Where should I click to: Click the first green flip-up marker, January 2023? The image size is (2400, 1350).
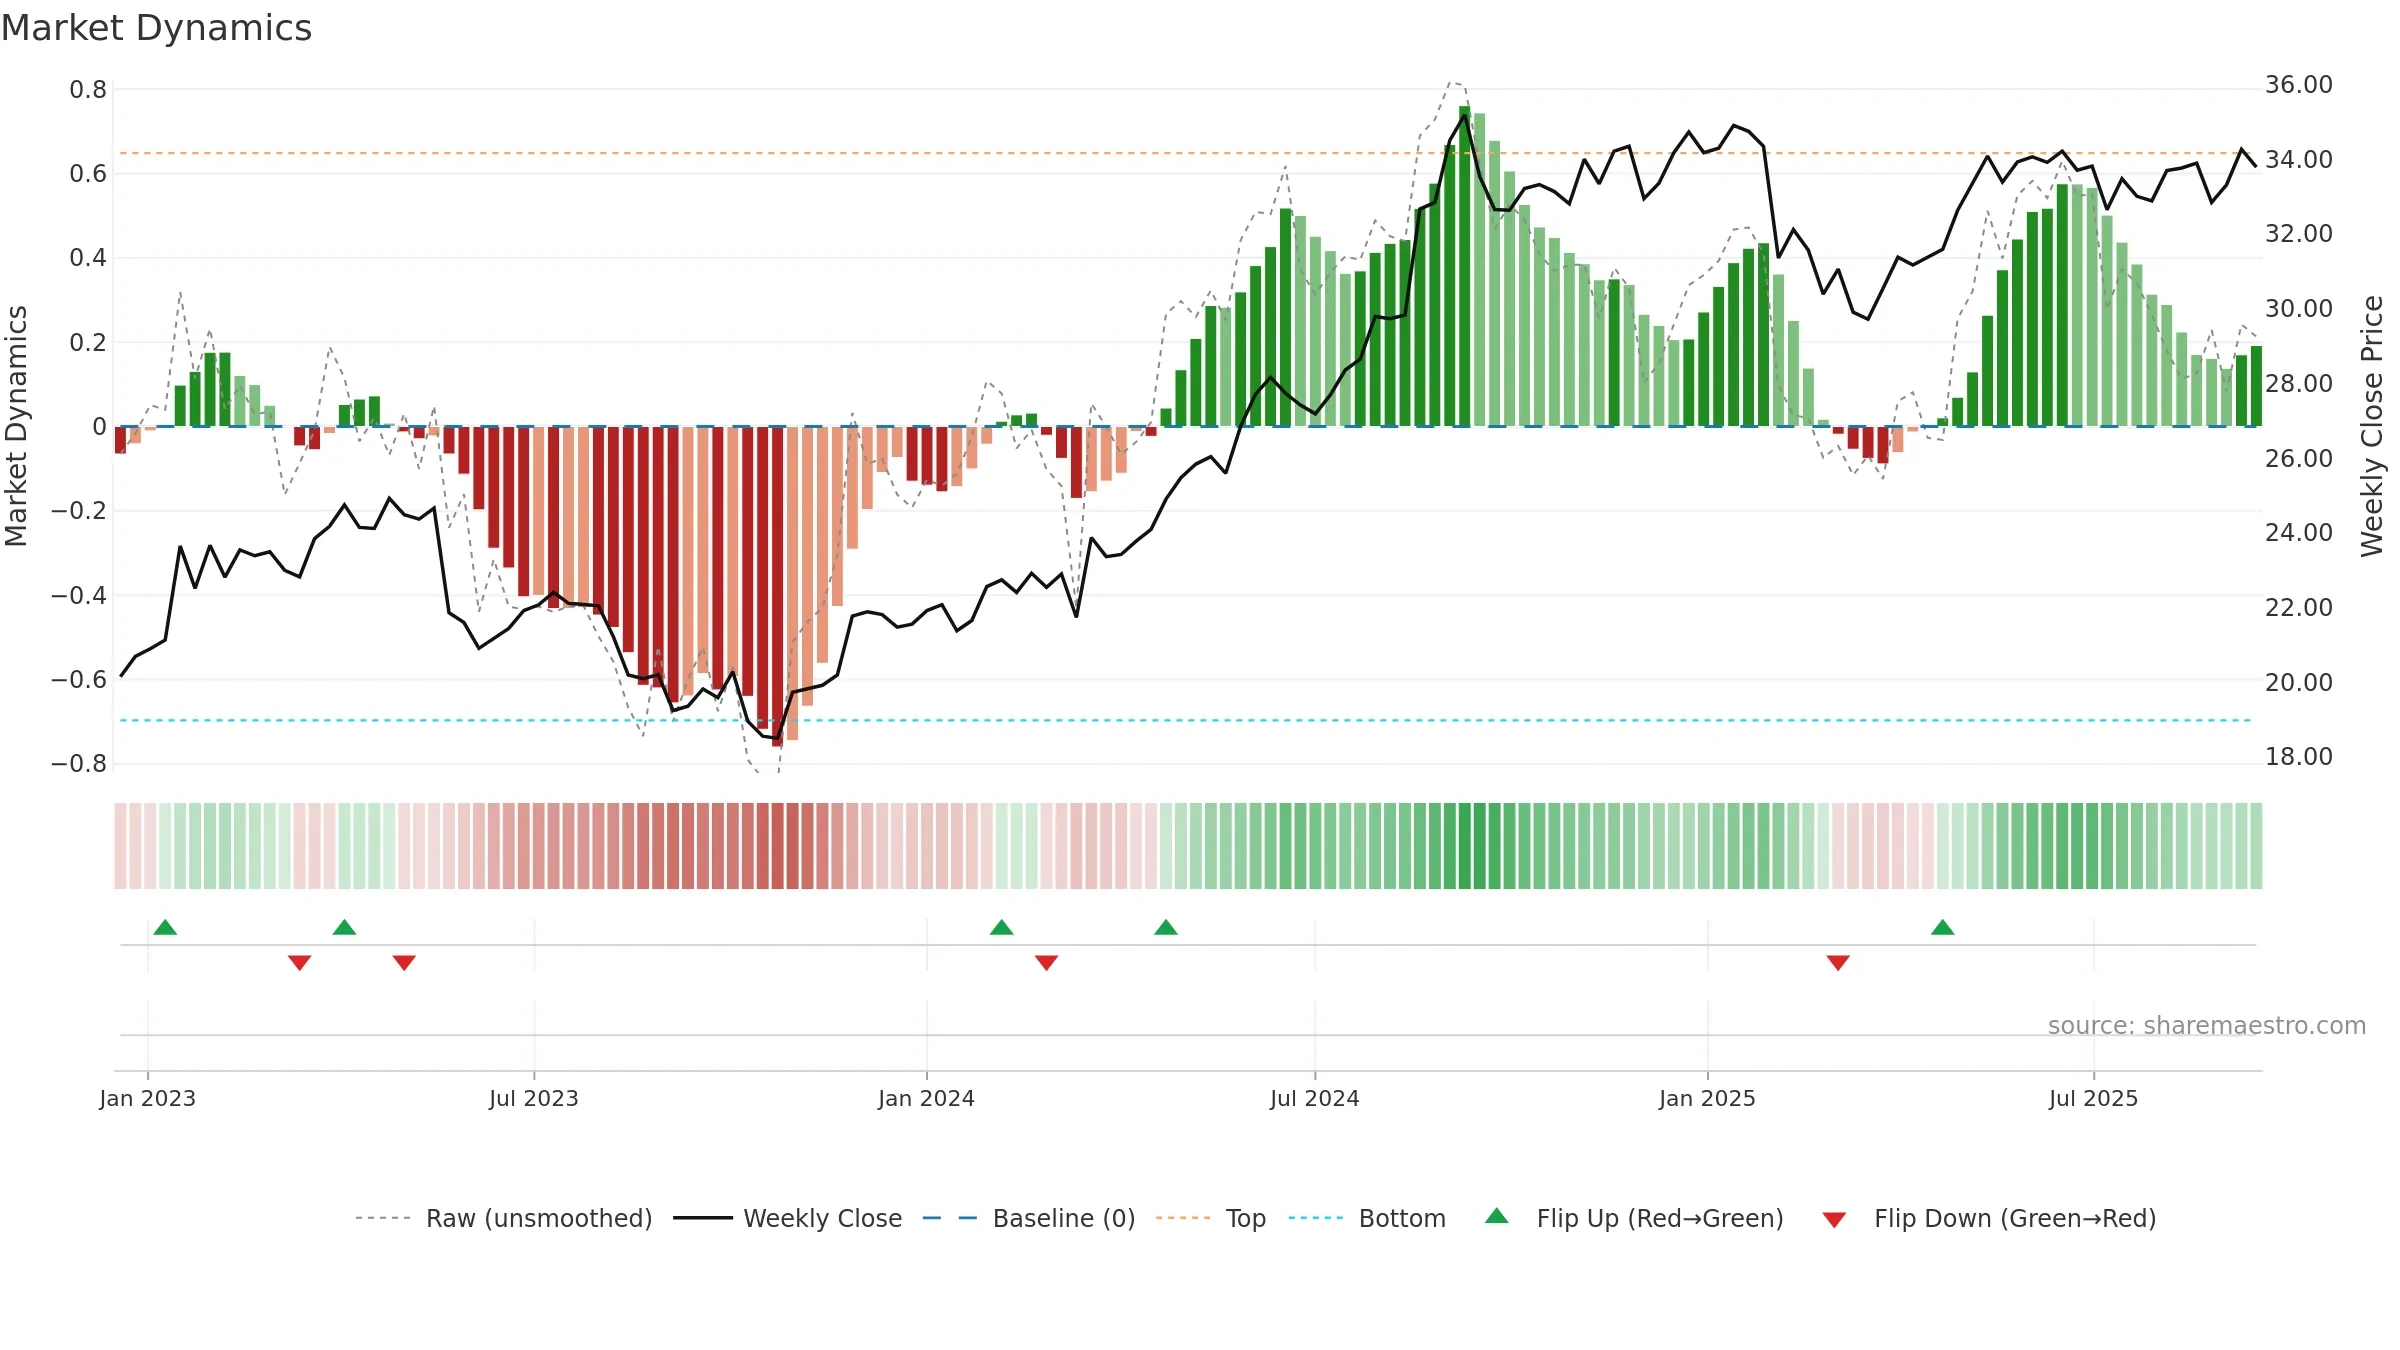tap(166, 927)
